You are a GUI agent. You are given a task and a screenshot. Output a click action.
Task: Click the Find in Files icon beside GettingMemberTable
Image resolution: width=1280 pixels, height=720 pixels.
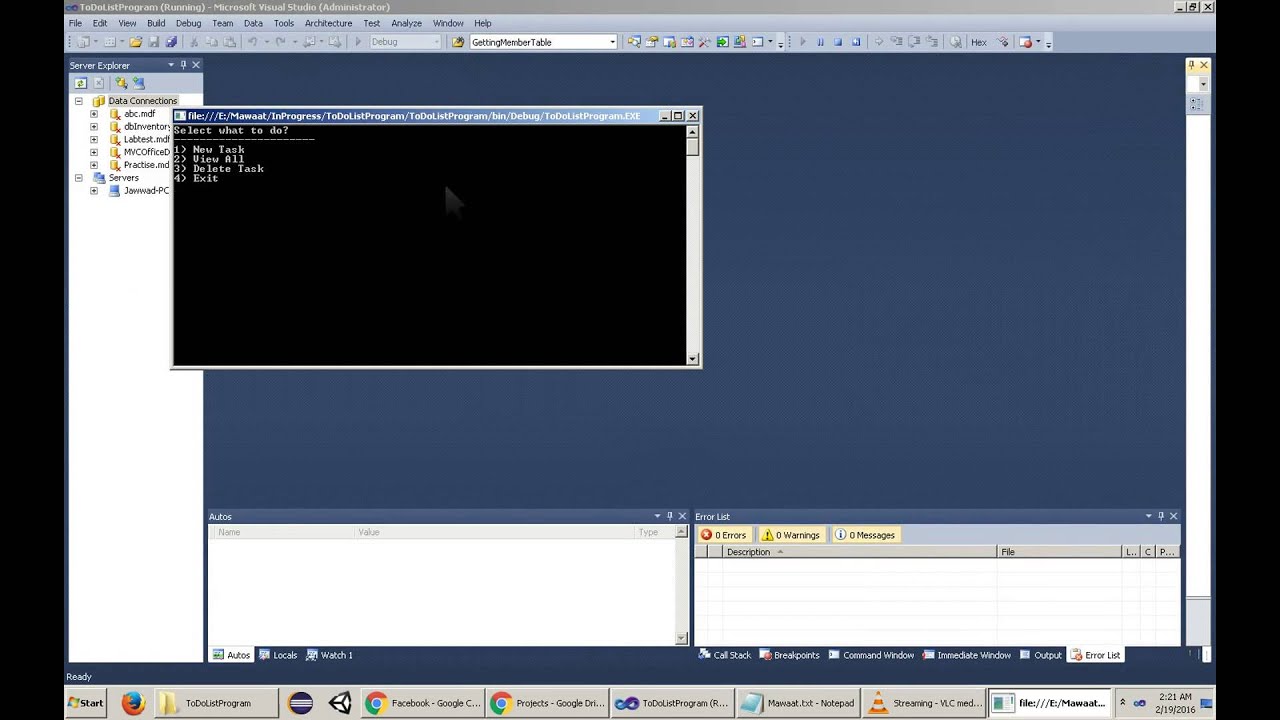[x=458, y=42]
